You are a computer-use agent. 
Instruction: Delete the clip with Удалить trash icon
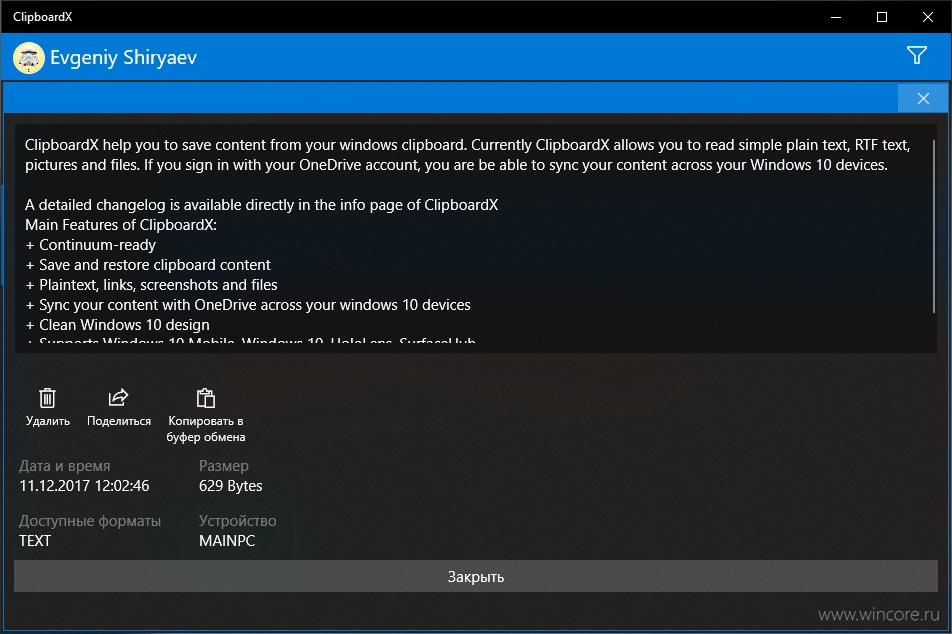tap(47, 407)
